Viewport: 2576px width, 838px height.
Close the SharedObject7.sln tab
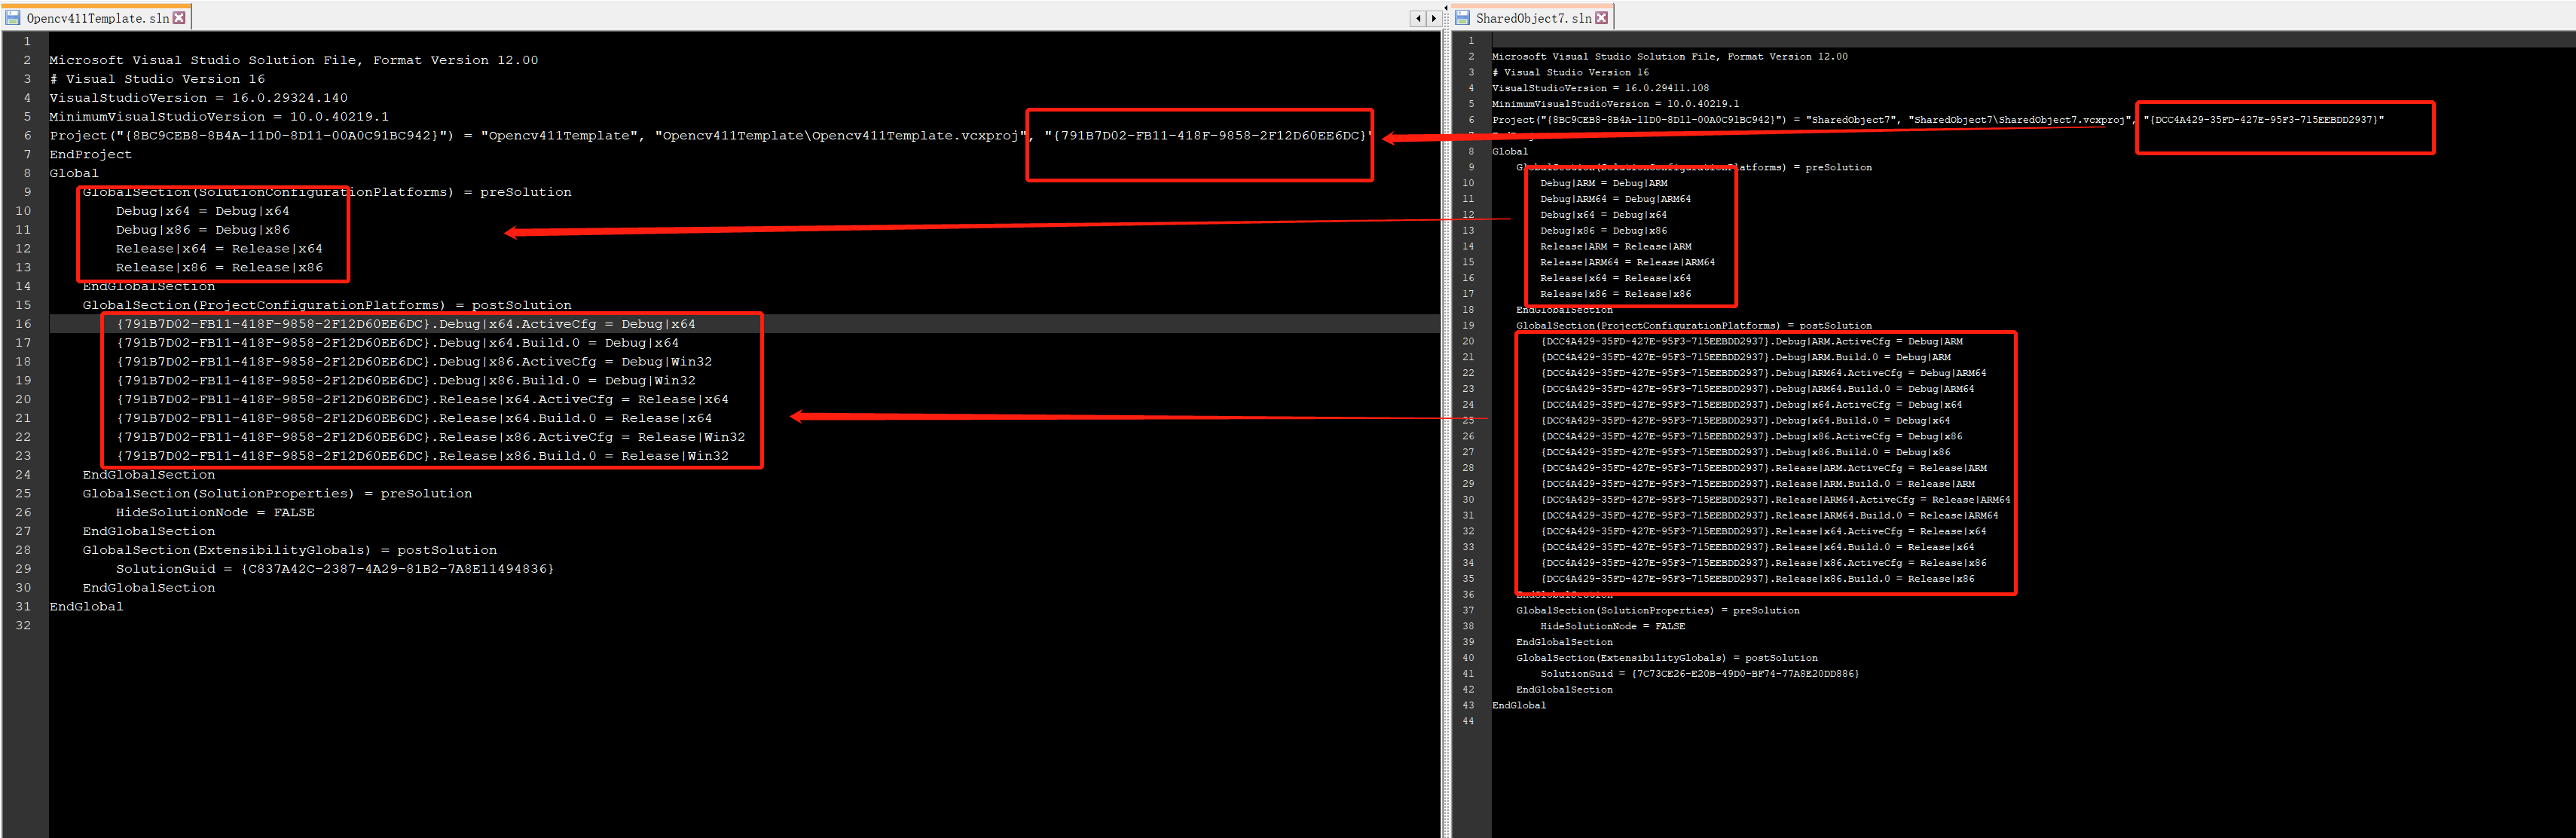1601,18
